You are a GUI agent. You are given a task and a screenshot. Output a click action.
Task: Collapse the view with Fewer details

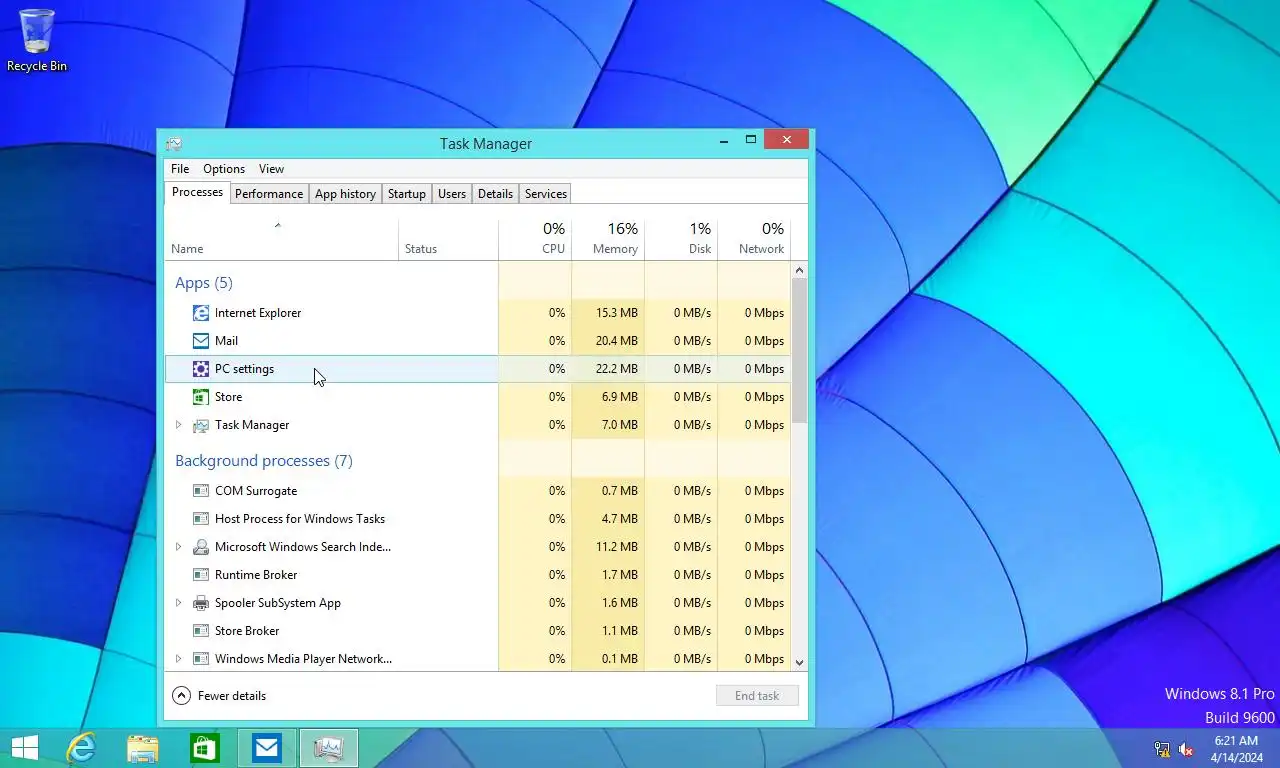pyautogui.click(x=219, y=696)
